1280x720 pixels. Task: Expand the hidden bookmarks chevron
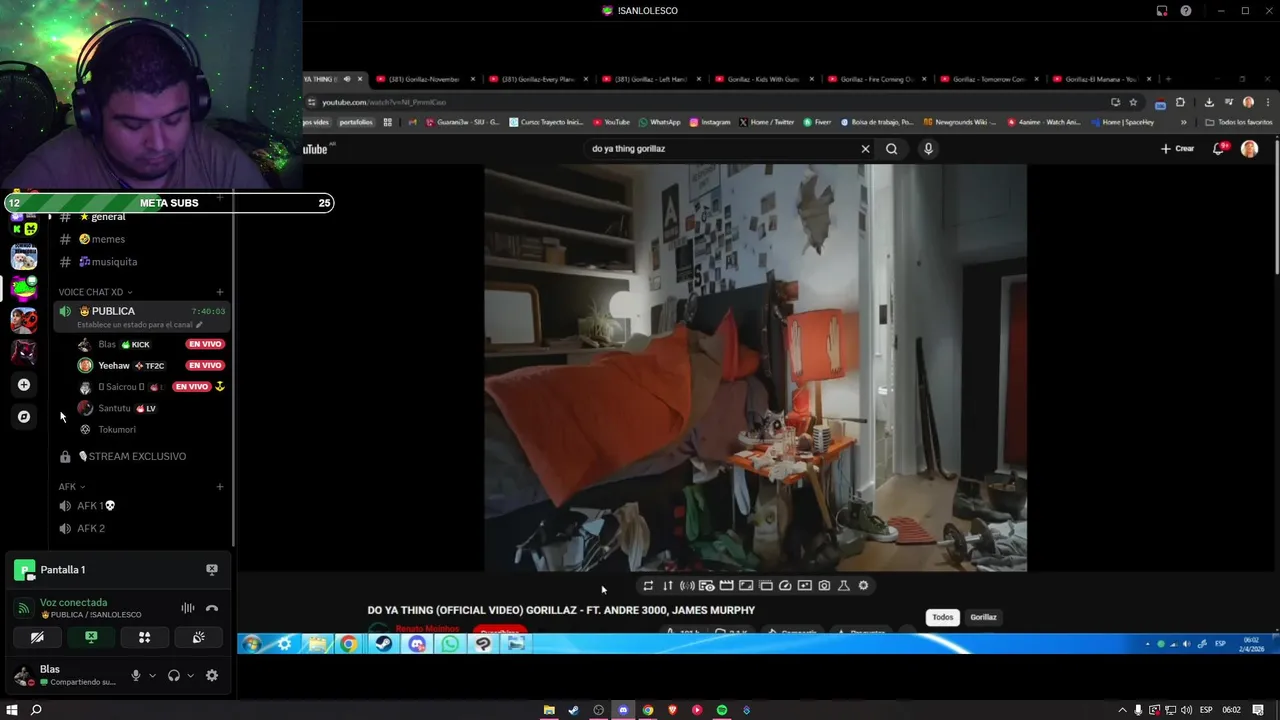(1184, 122)
